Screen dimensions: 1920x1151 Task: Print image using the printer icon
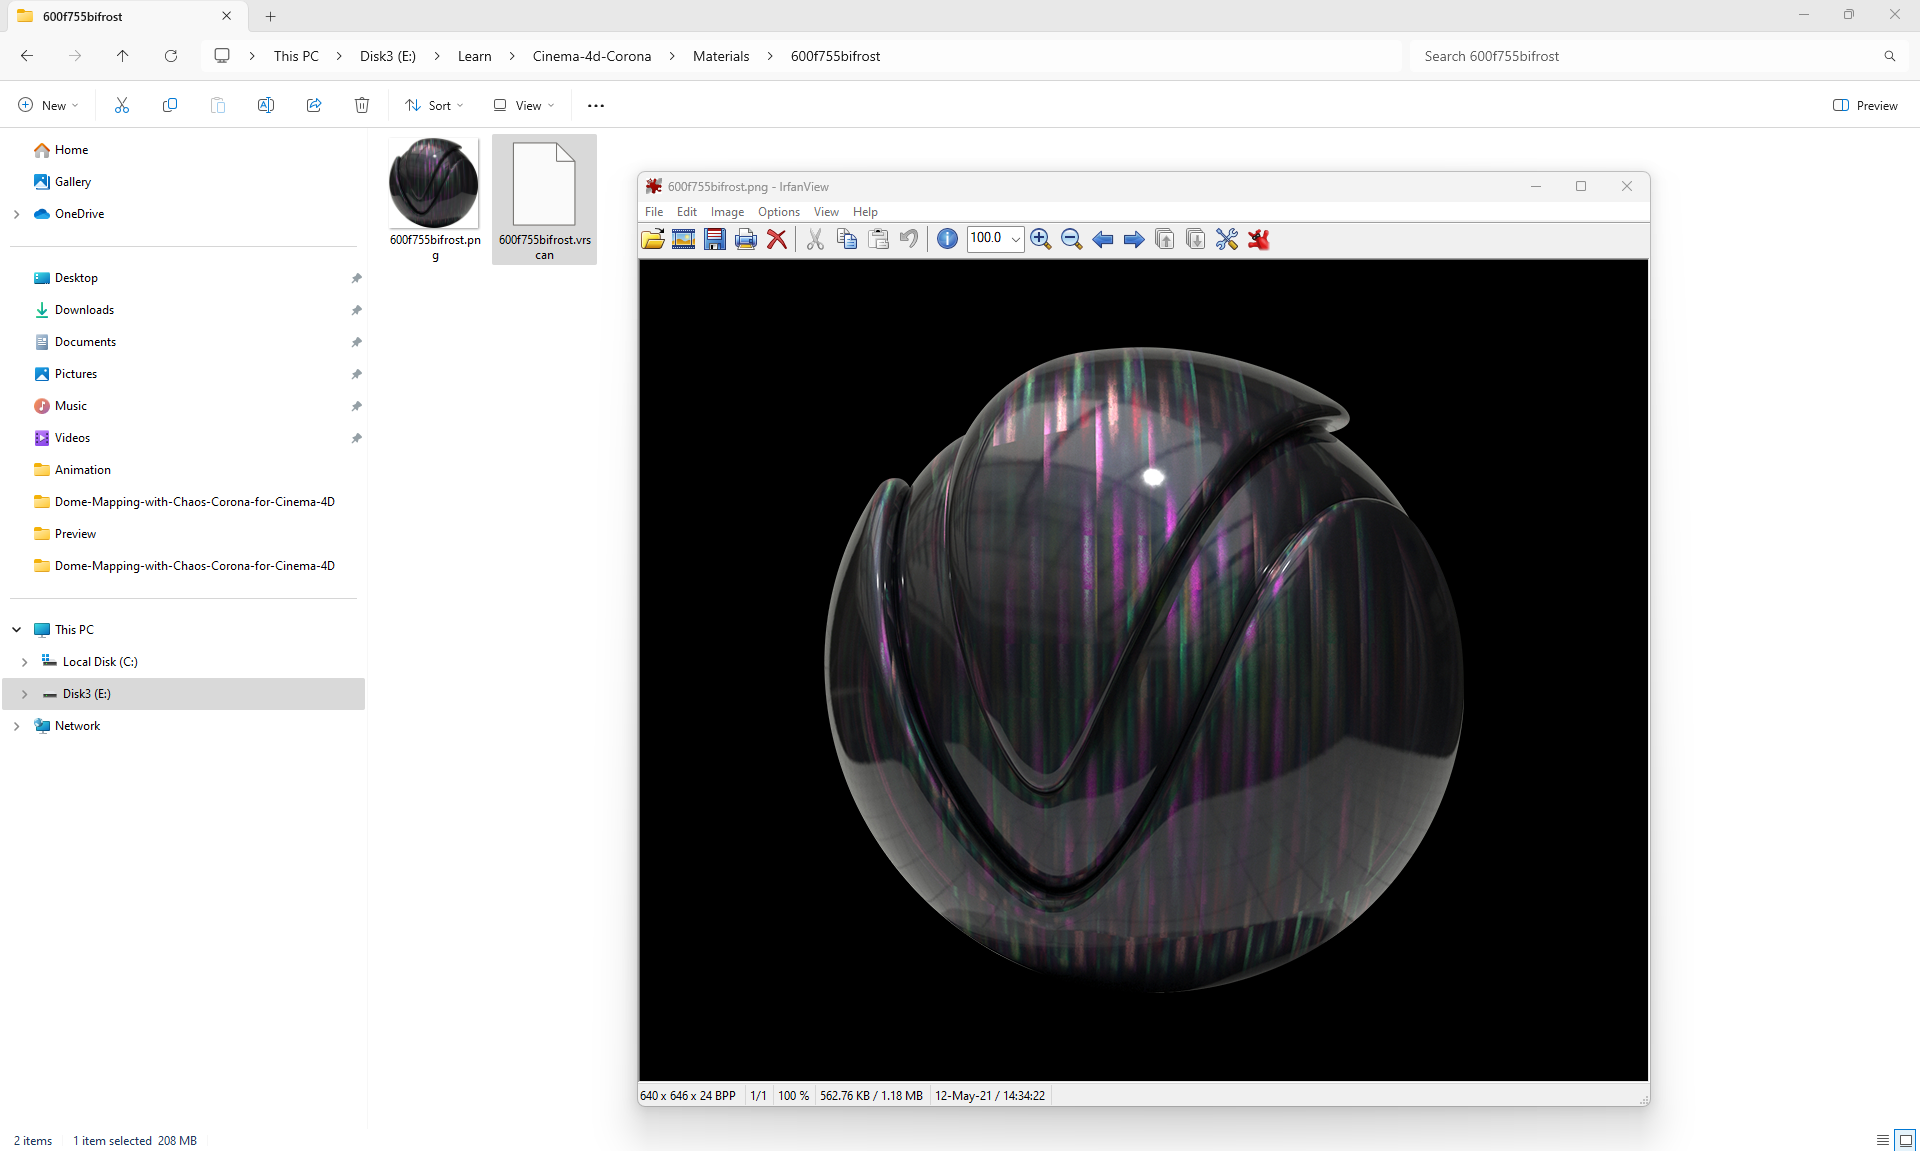click(x=746, y=239)
